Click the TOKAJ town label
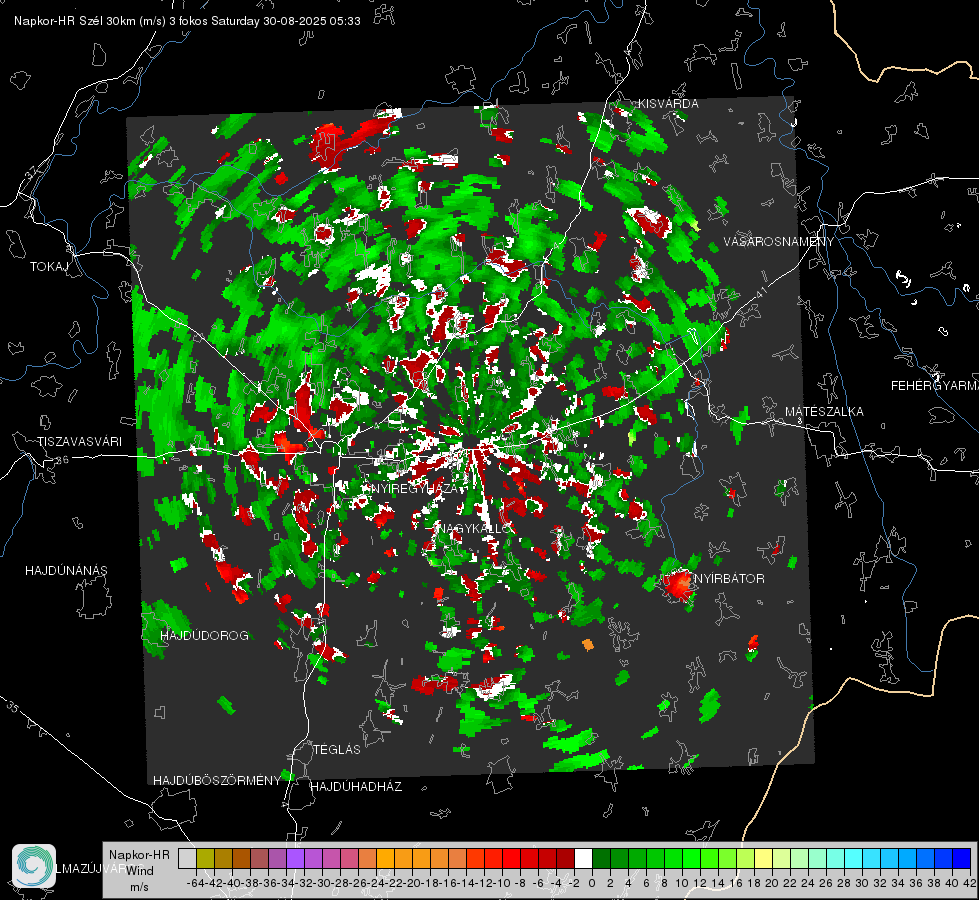The image size is (979, 900). point(49,267)
